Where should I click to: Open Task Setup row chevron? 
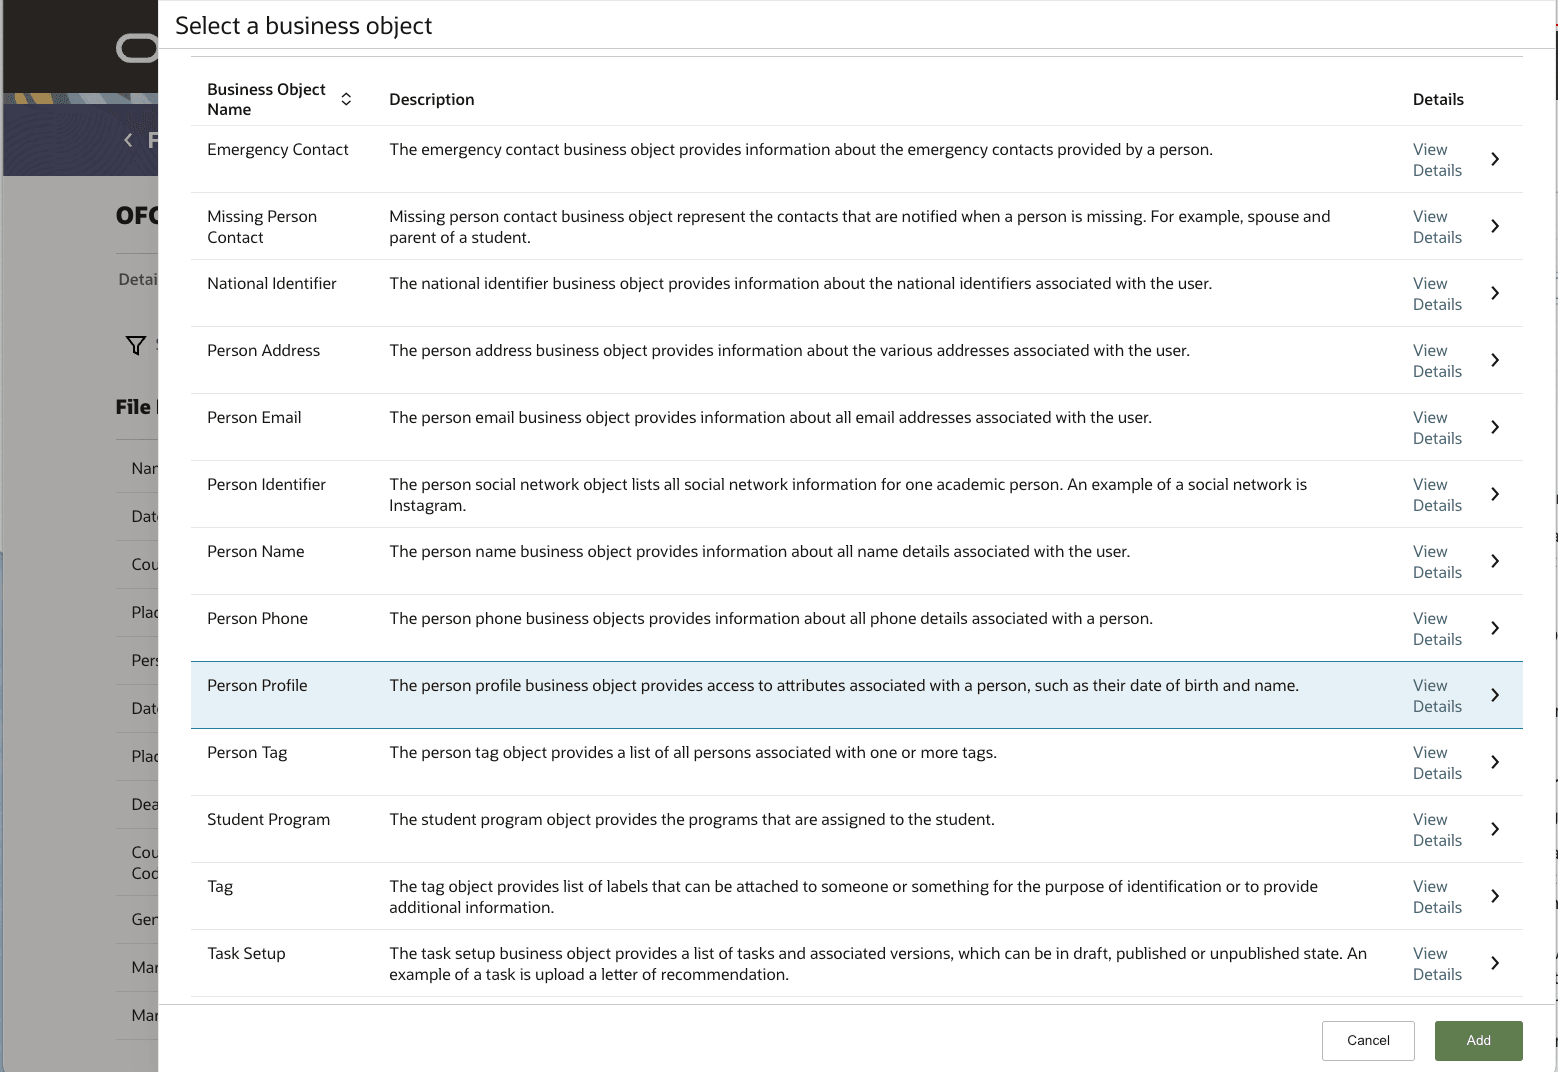tap(1495, 963)
